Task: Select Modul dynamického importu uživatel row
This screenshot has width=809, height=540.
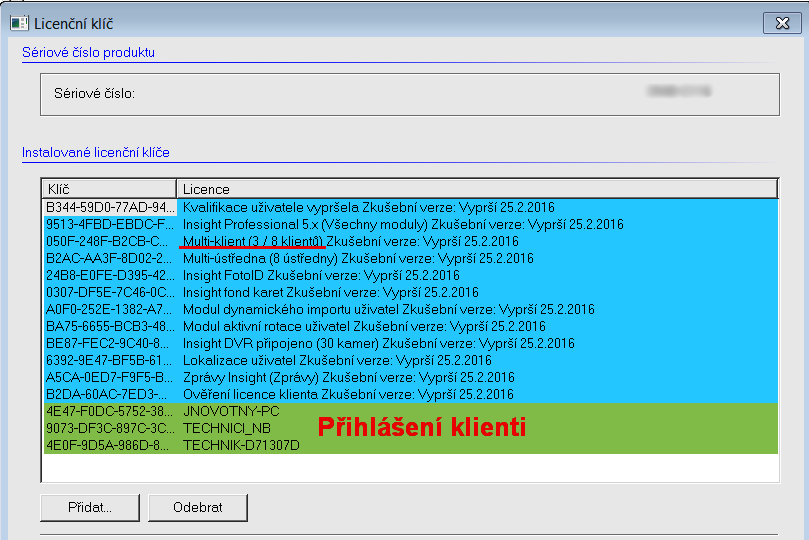Action: tap(388, 309)
